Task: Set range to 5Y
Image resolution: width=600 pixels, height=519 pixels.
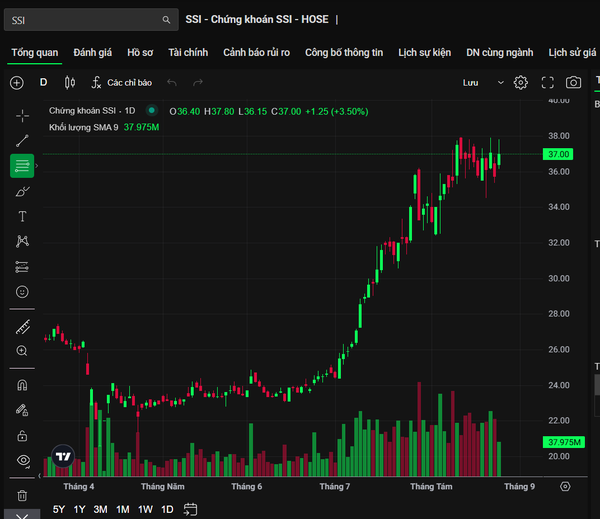Action: [x=59, y=509]
